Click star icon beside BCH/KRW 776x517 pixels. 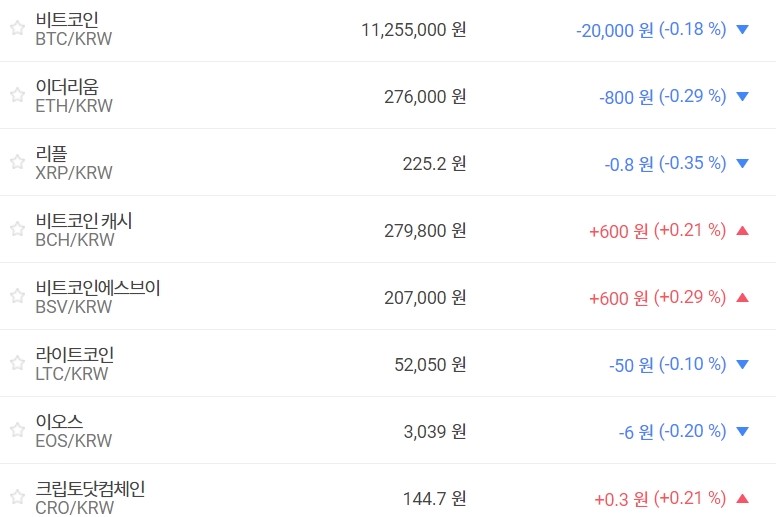[x=17, y=230]
